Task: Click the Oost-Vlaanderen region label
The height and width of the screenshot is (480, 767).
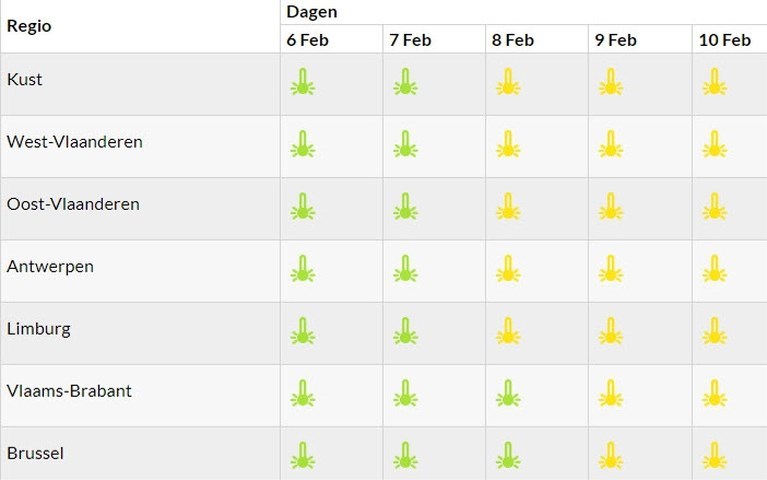Action: 73,204
